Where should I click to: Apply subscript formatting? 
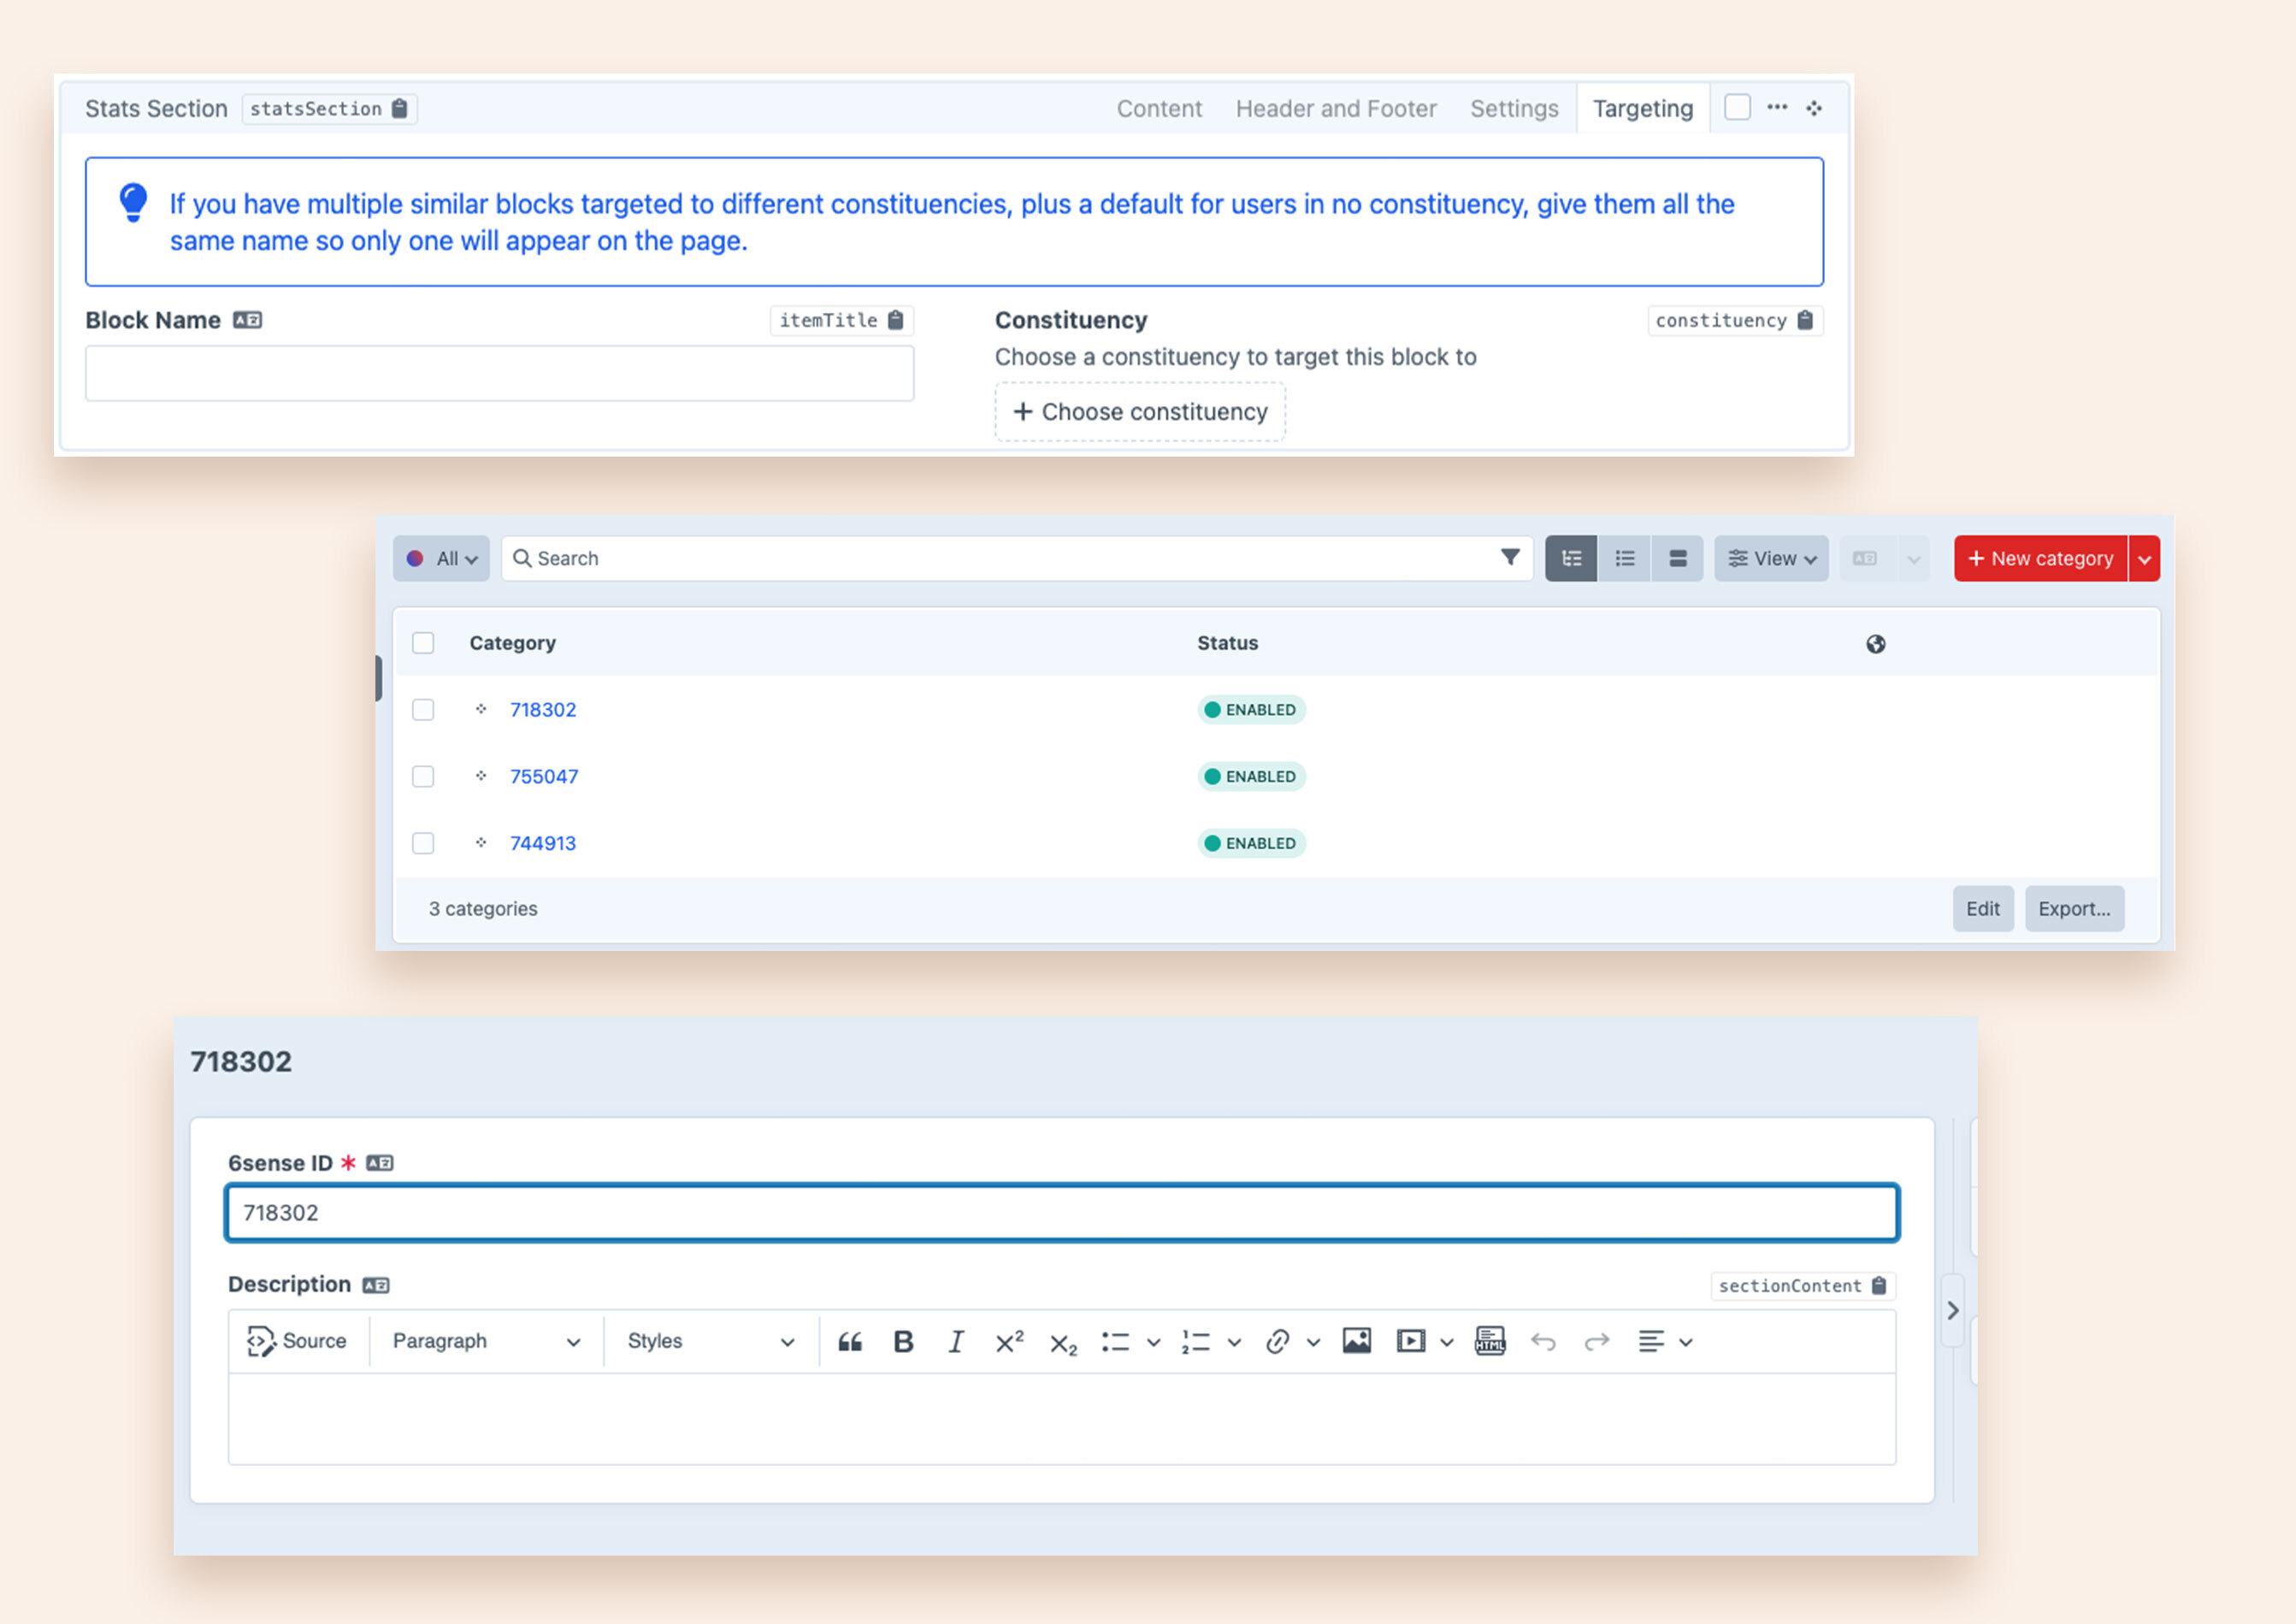pos(1063,1343)
